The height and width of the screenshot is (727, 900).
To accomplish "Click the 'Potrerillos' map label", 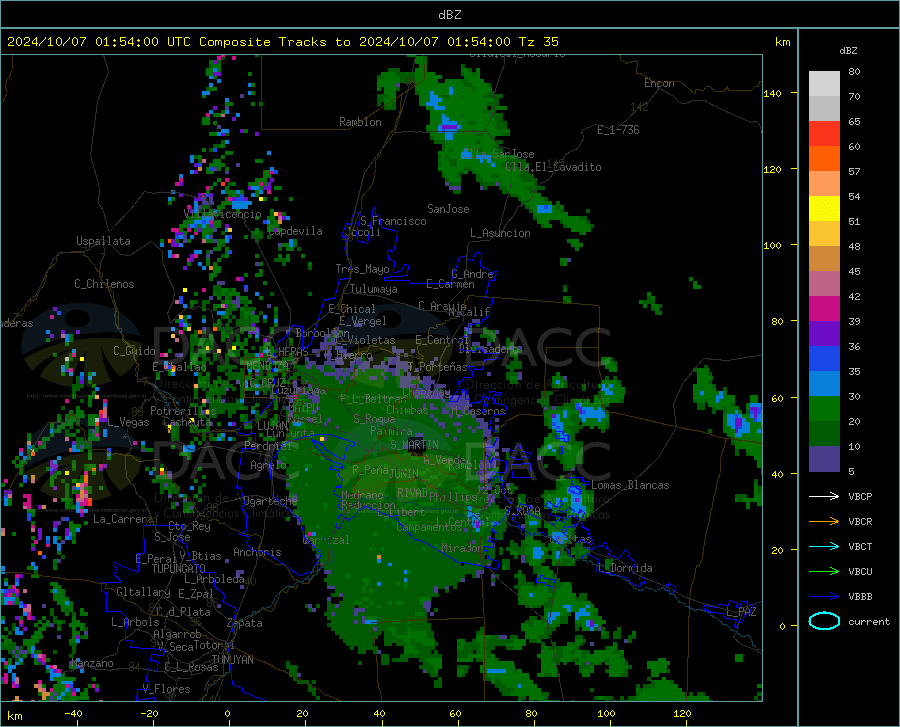I will pyautogui.click(x=183, y=411).
